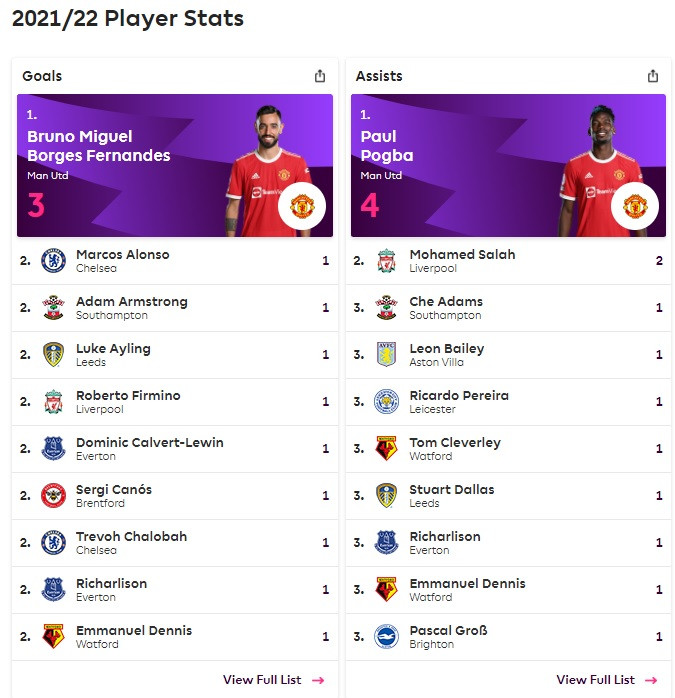The width and height of the screenshot is (675, 698).
Task: Click the Brentford crest next to Sergi Canós
Action: tap(53, 495)
